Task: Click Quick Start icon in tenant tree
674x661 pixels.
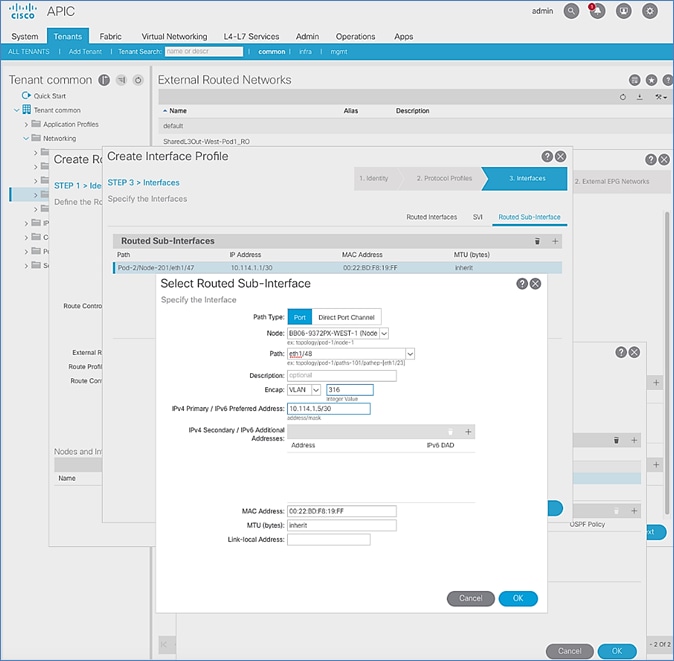Action: click(x=26, y=95)
